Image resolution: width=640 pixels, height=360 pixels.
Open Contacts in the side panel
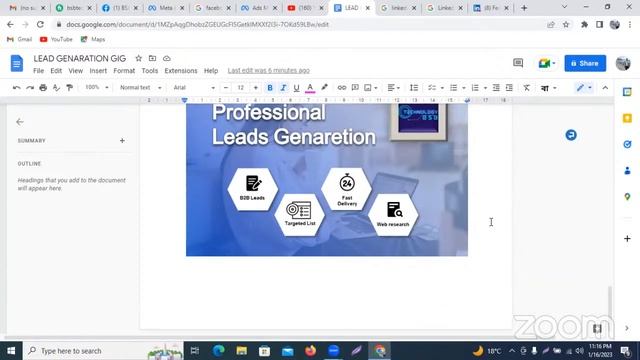coord(627,171)
